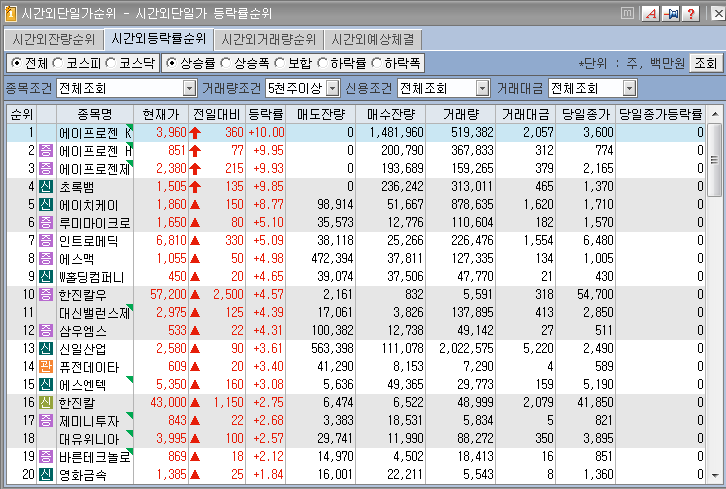Screen dimensions: 726x489
Task: Click the table scrollbar up arrow
Action: 715,114
